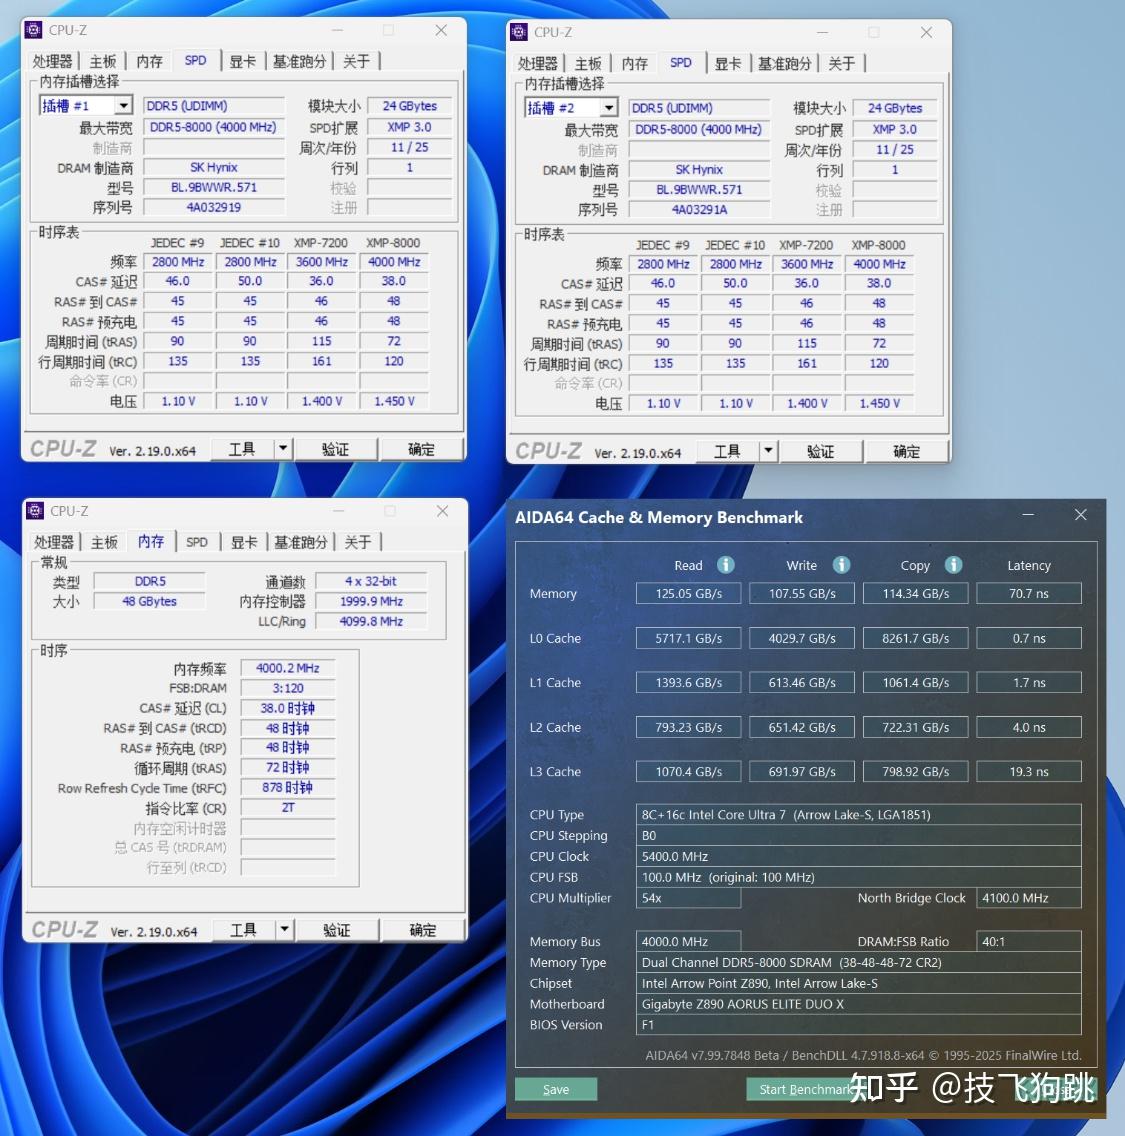Expand the 工具 arrow in slot #1 window
The image size is (1125, 1136).
click(x=283, y=449)
